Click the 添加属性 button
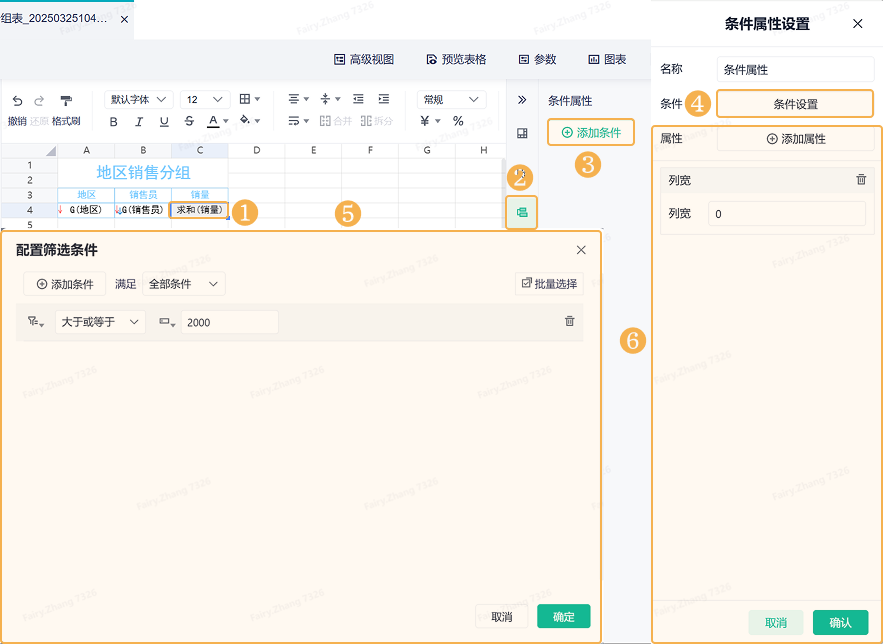The height and width of the screenshot is (644, 883). (795, 139)
